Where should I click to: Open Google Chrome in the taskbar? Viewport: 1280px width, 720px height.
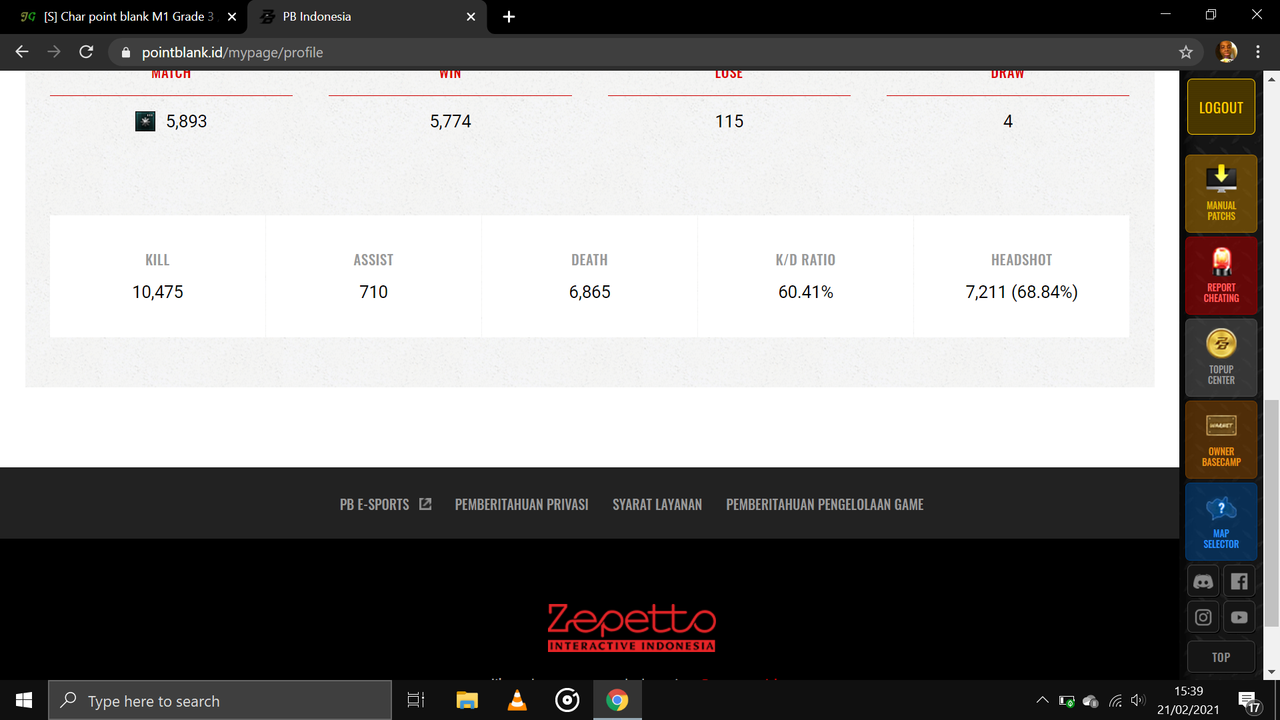coord(617,700)
